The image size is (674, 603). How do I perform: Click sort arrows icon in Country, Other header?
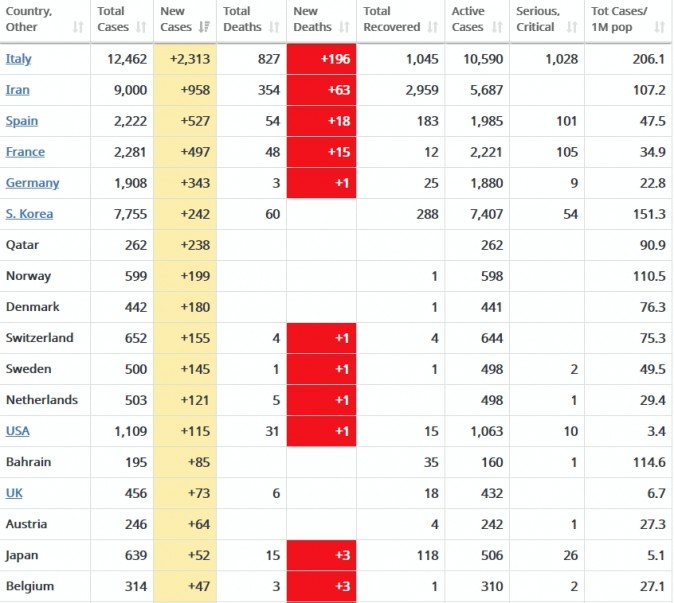(x=79, y=27)
